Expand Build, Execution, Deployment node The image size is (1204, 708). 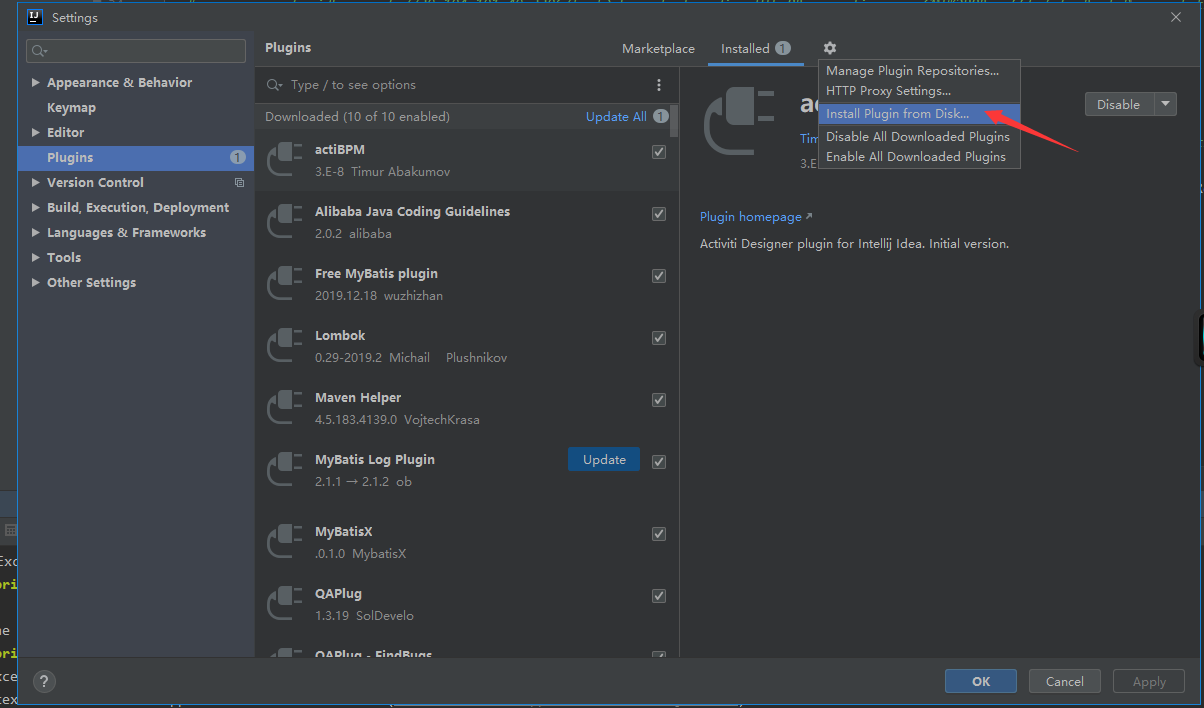coord(36,208)
